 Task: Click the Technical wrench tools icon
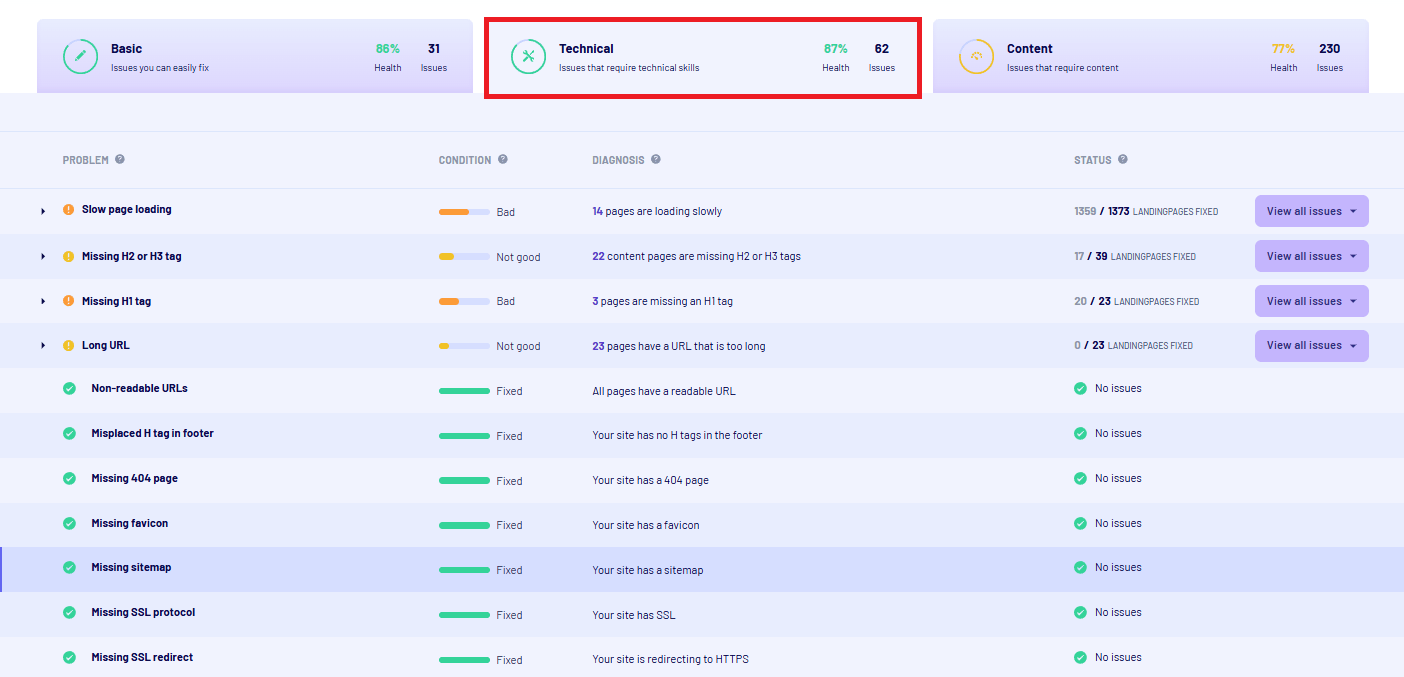(x=528, y=56)
